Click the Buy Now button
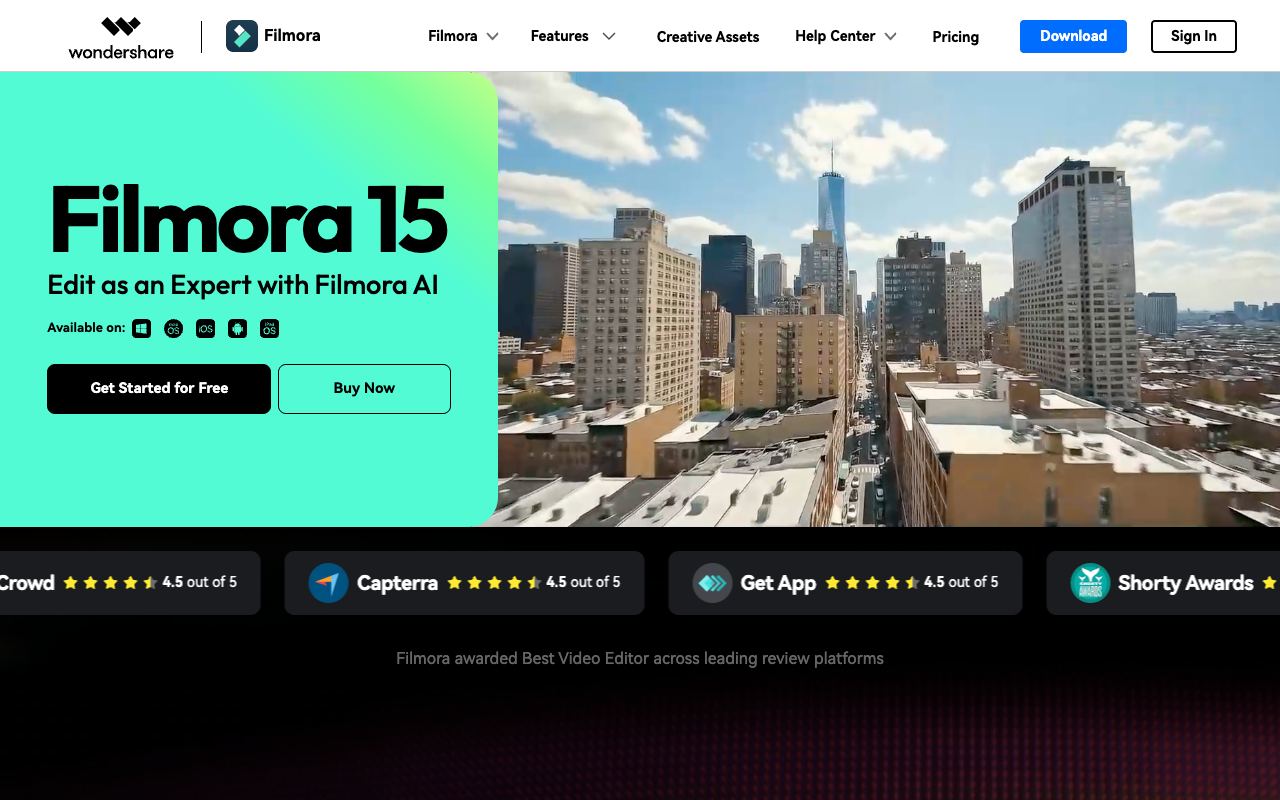Viewport: 1280px width, 800px height. pos(364,388)
